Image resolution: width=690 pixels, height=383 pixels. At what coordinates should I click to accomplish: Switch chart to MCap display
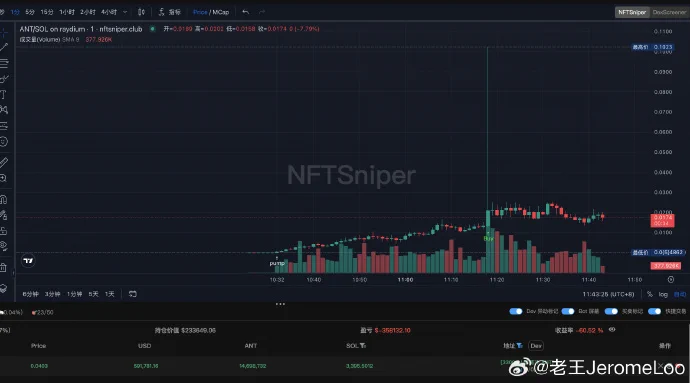pyautogui.click(x=220, y=12)
